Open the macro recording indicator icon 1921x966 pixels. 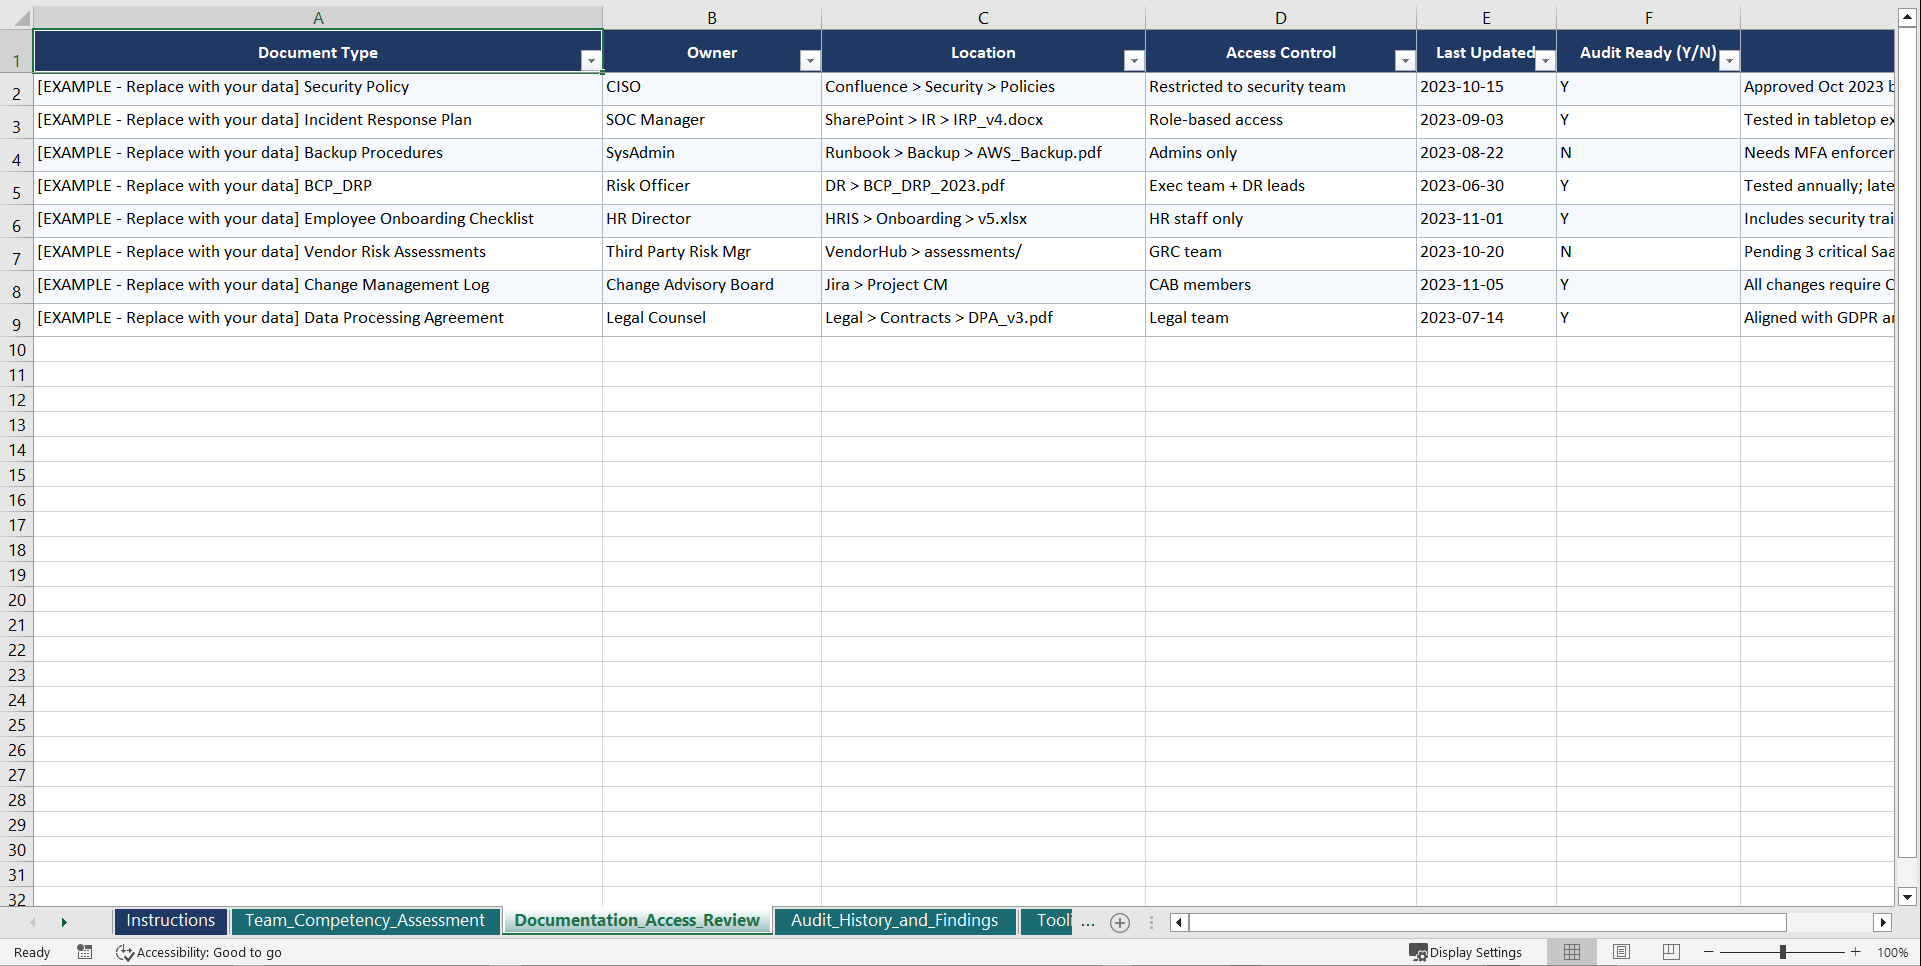click(85, 952)
